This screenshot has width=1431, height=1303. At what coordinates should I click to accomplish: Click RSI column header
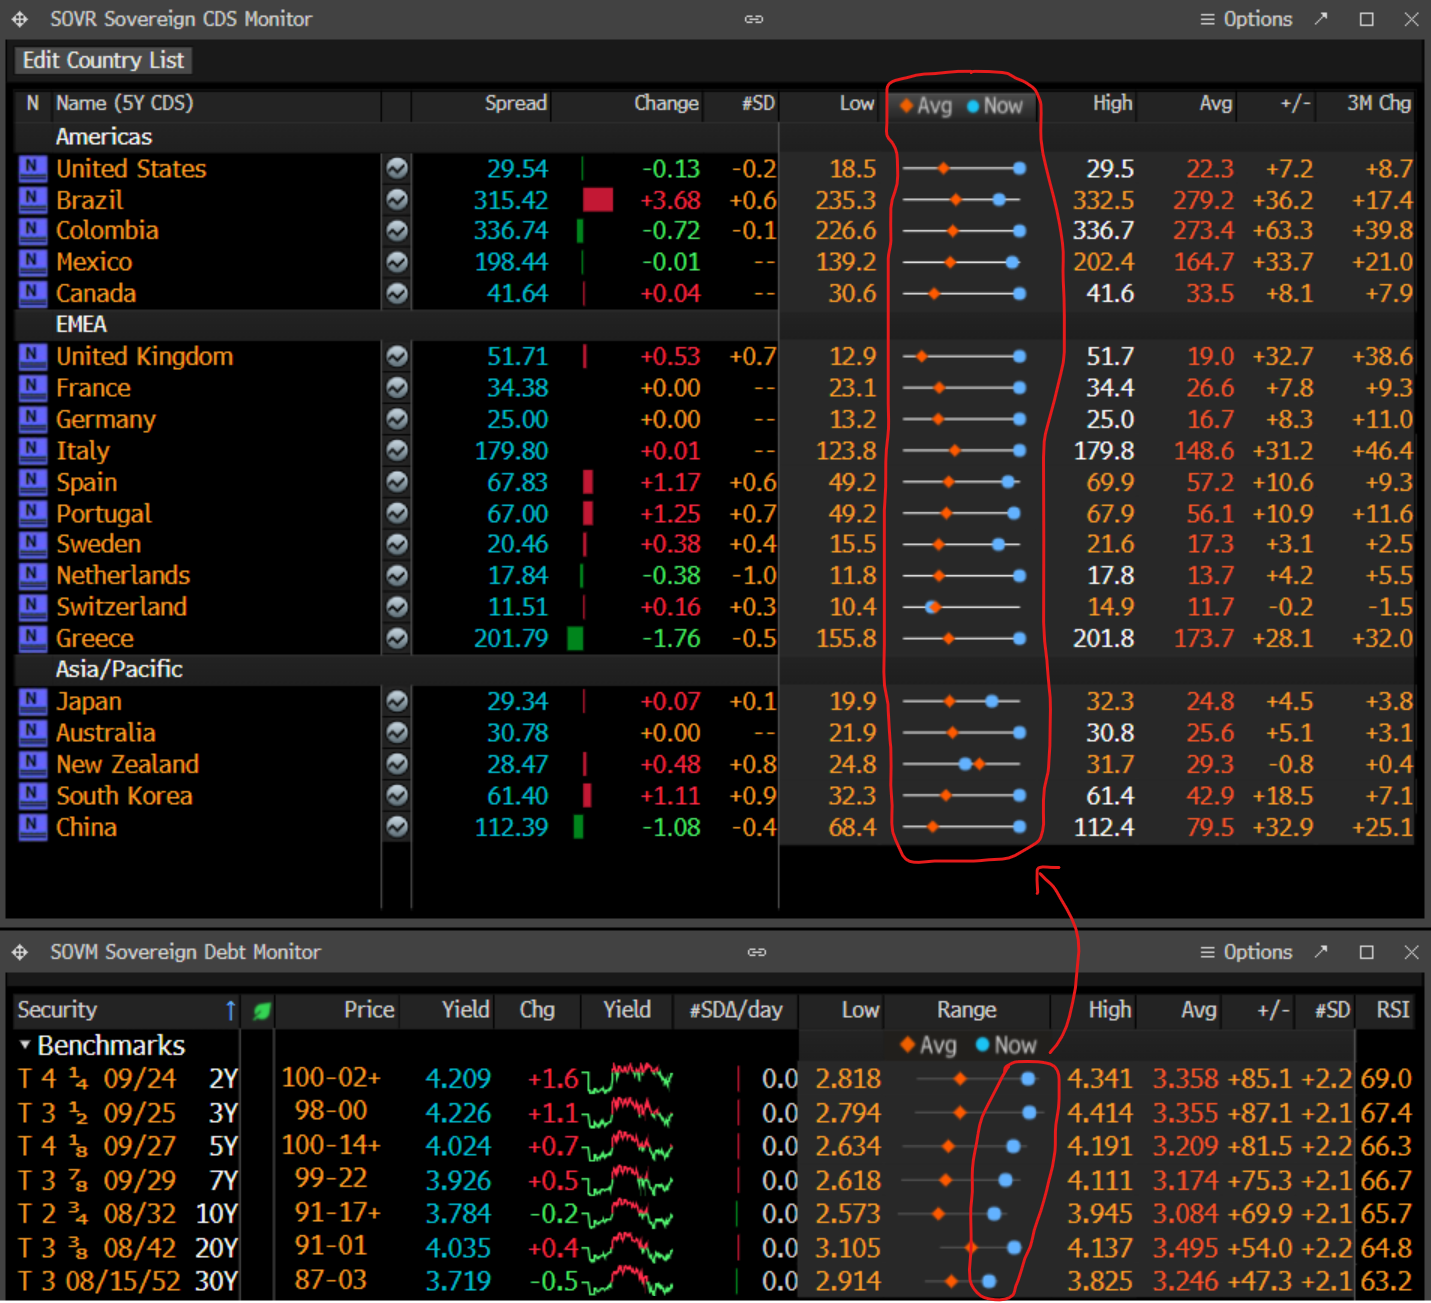coord(1393,1010)
